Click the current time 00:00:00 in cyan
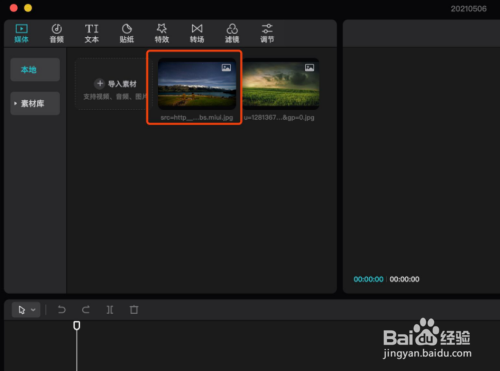 368,279
